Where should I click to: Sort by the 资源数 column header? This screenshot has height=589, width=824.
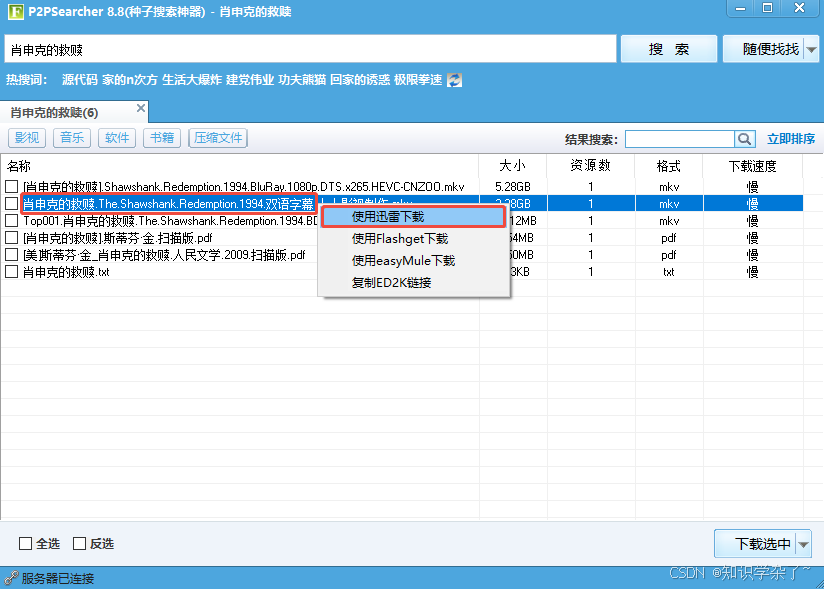point(591,166)
